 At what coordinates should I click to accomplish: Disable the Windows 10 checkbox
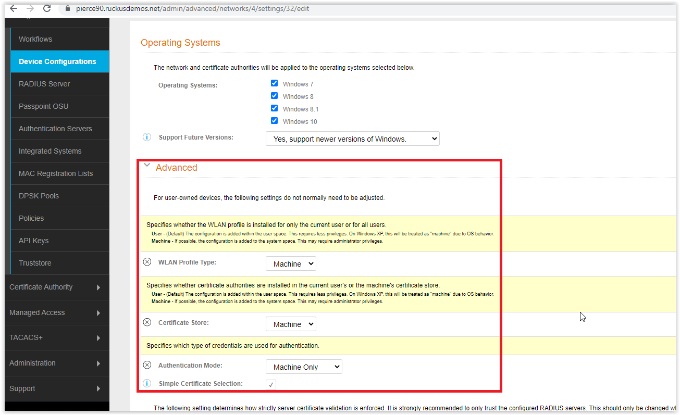(275, 121)
